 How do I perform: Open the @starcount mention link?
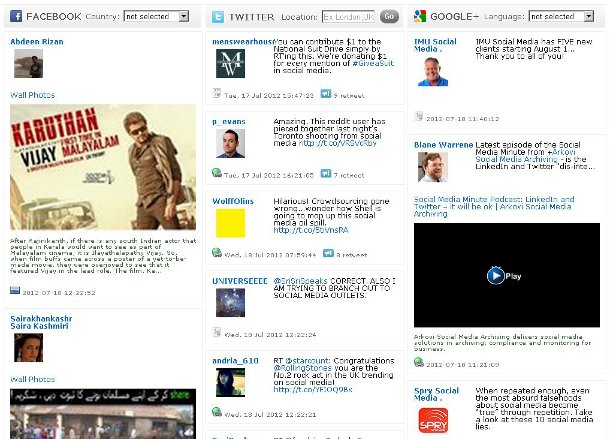click(x=308, y=361)
